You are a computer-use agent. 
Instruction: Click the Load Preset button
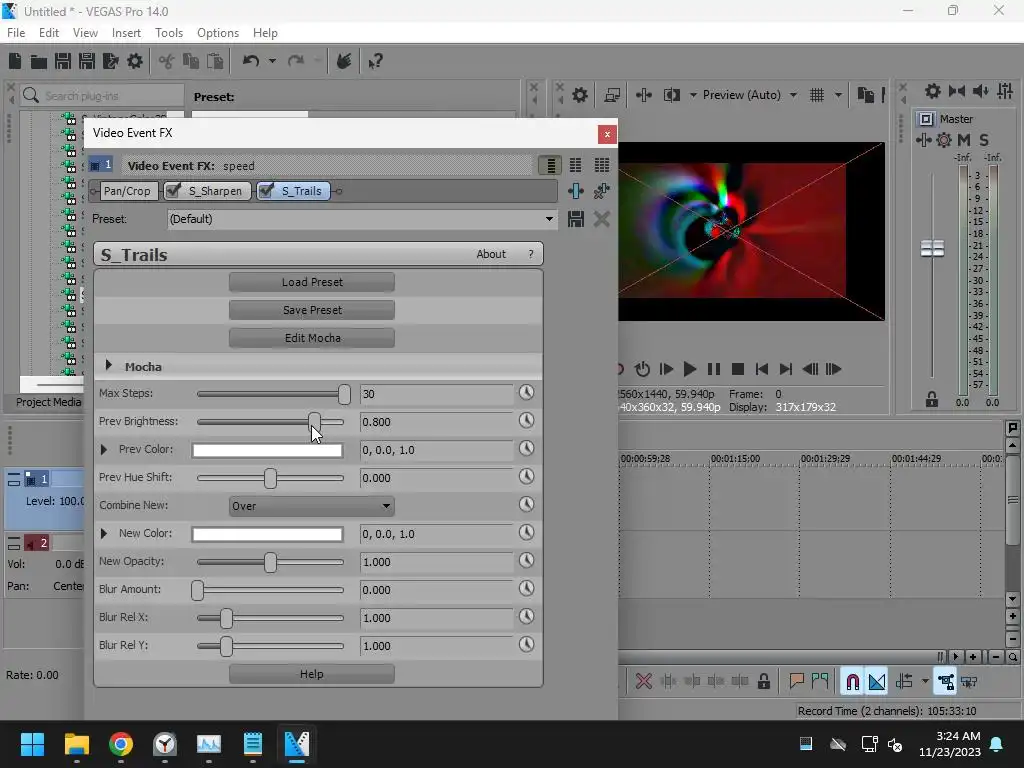pyautogui.click(x=312, y=282)
